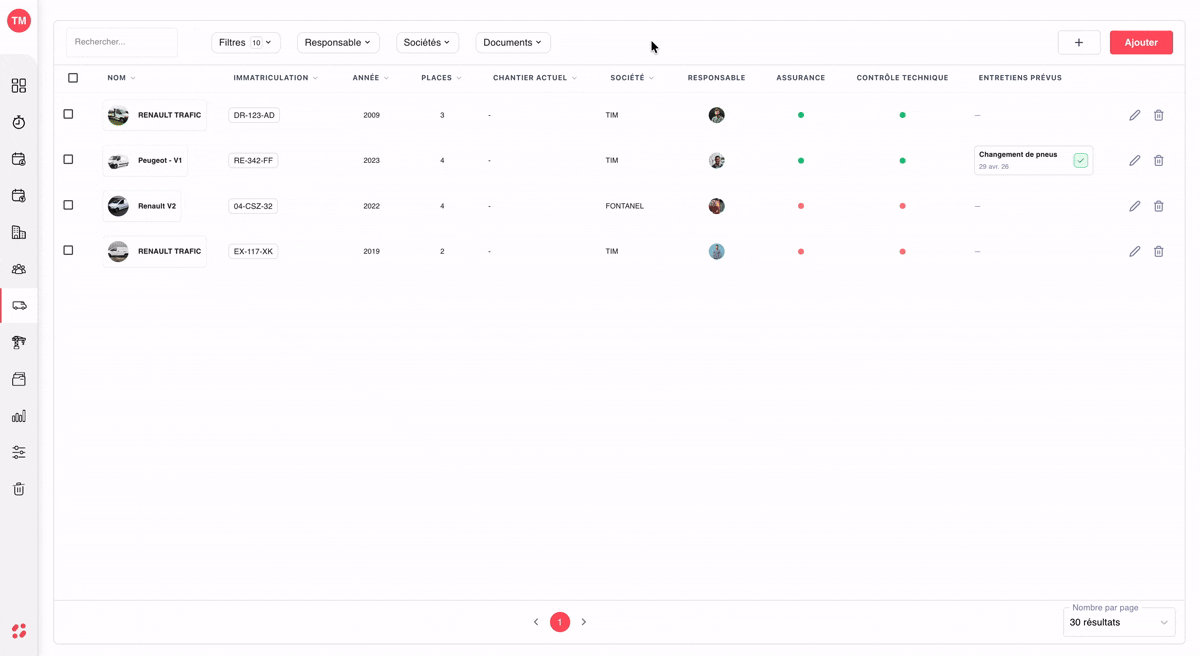Click the RE-342-FF registration plate
This screenshot has height=656, width=1200.
(253, 160)
